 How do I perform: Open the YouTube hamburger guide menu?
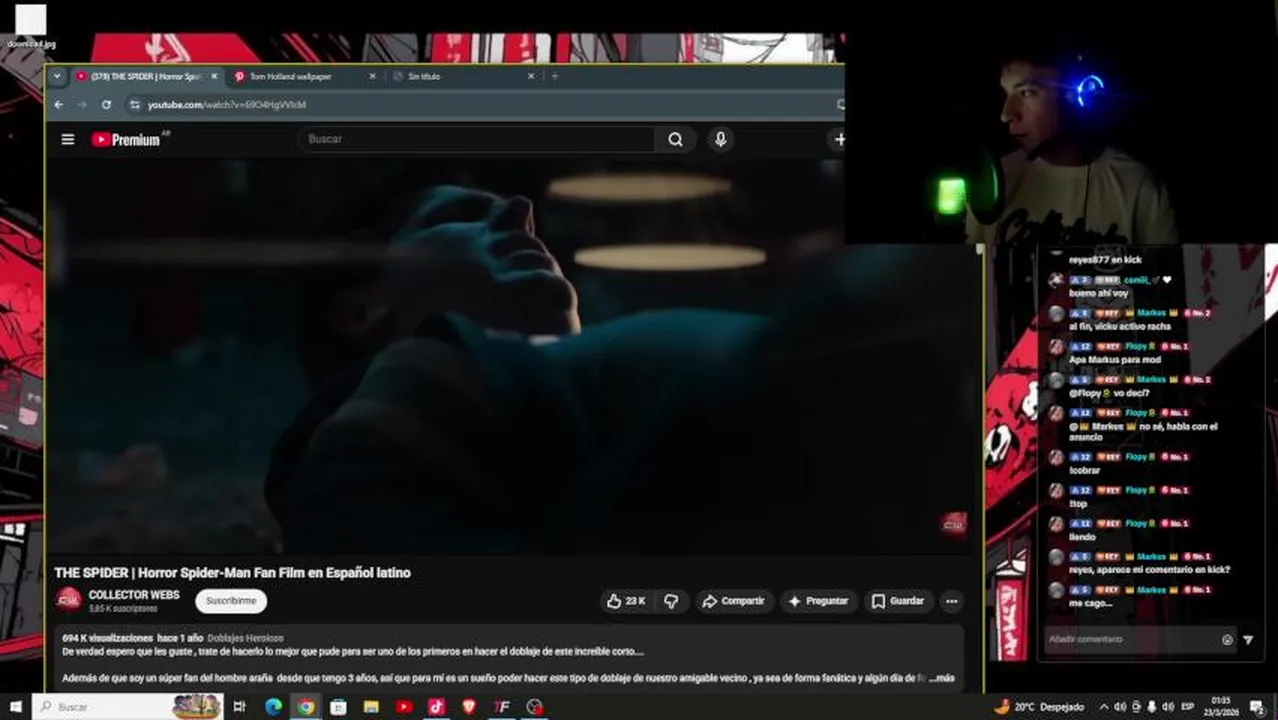68,140
